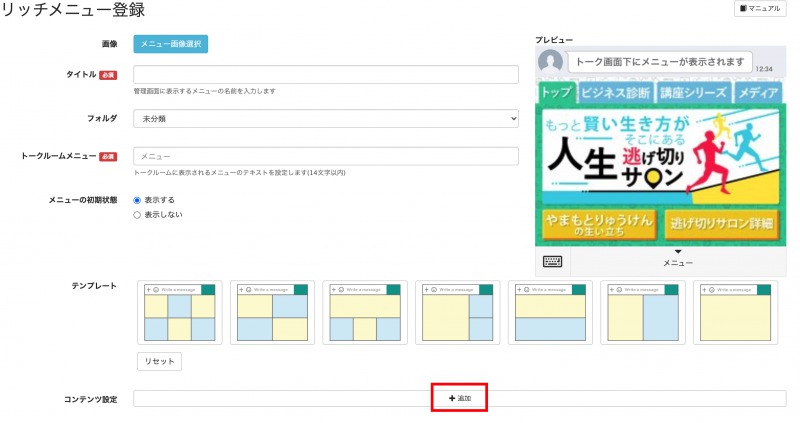Click the リセット button
The image size is (800, 423).
point(159,361)
